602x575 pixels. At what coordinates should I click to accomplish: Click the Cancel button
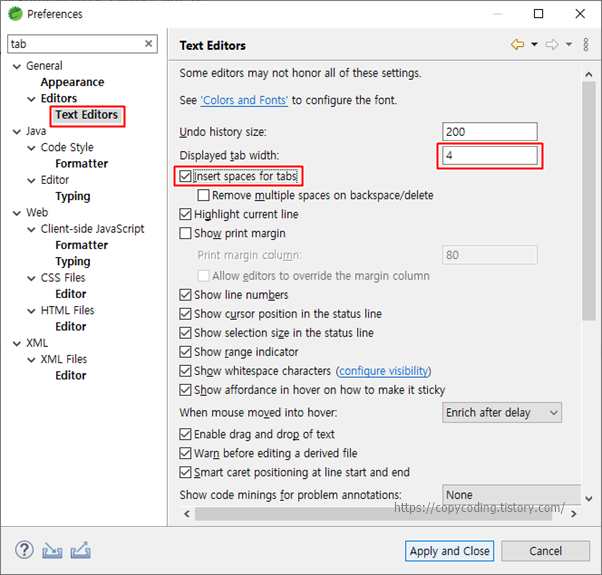pos(545,551)
